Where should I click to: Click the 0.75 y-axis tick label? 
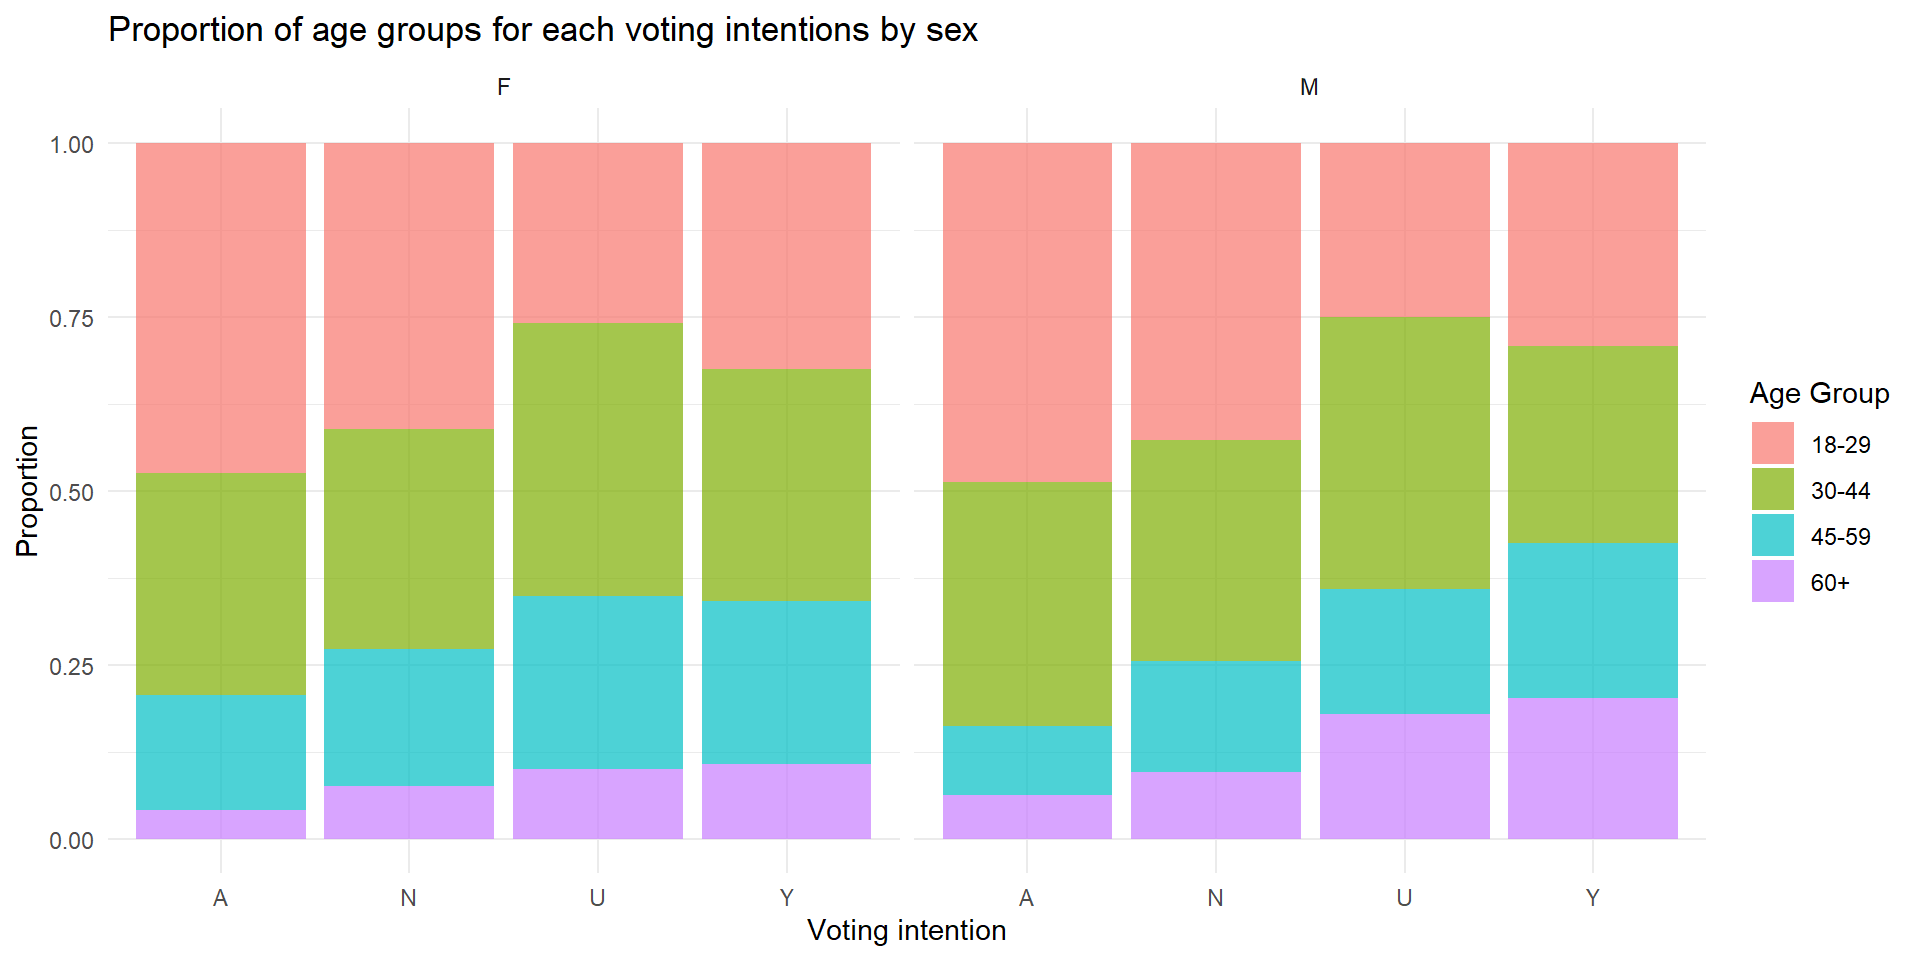(71, 318)
